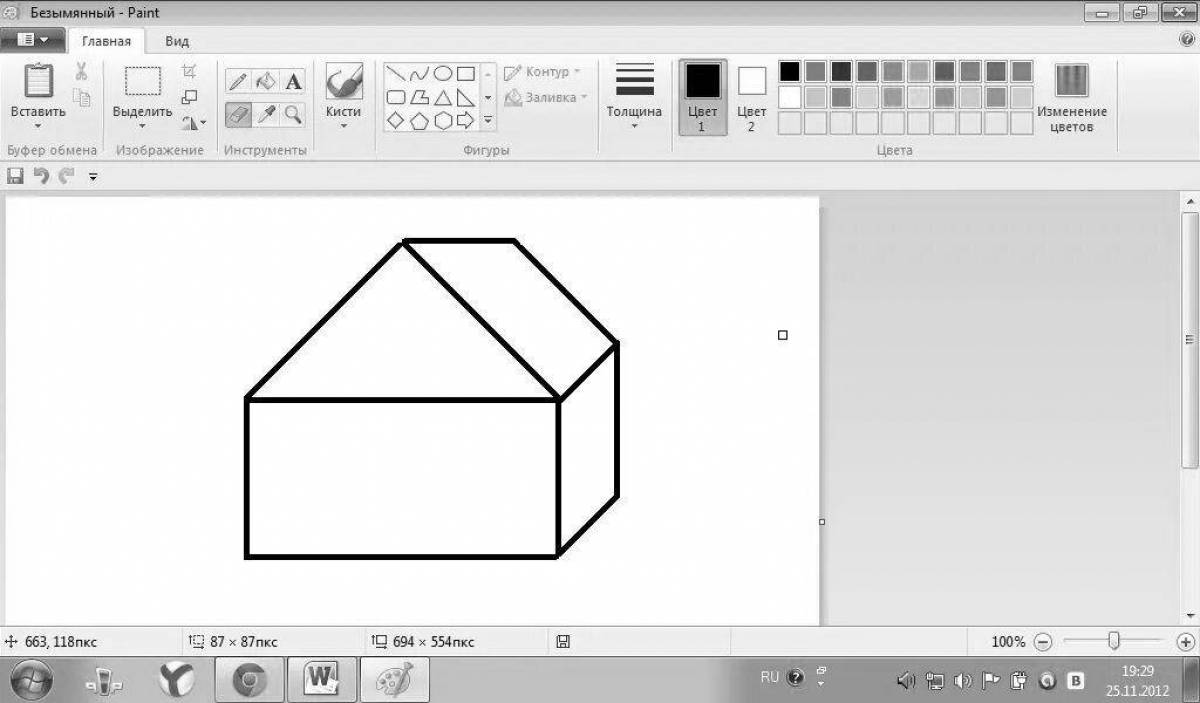Activate the Цвет 1 foreground color button
1200x703 pixels.
pos(702,97)
